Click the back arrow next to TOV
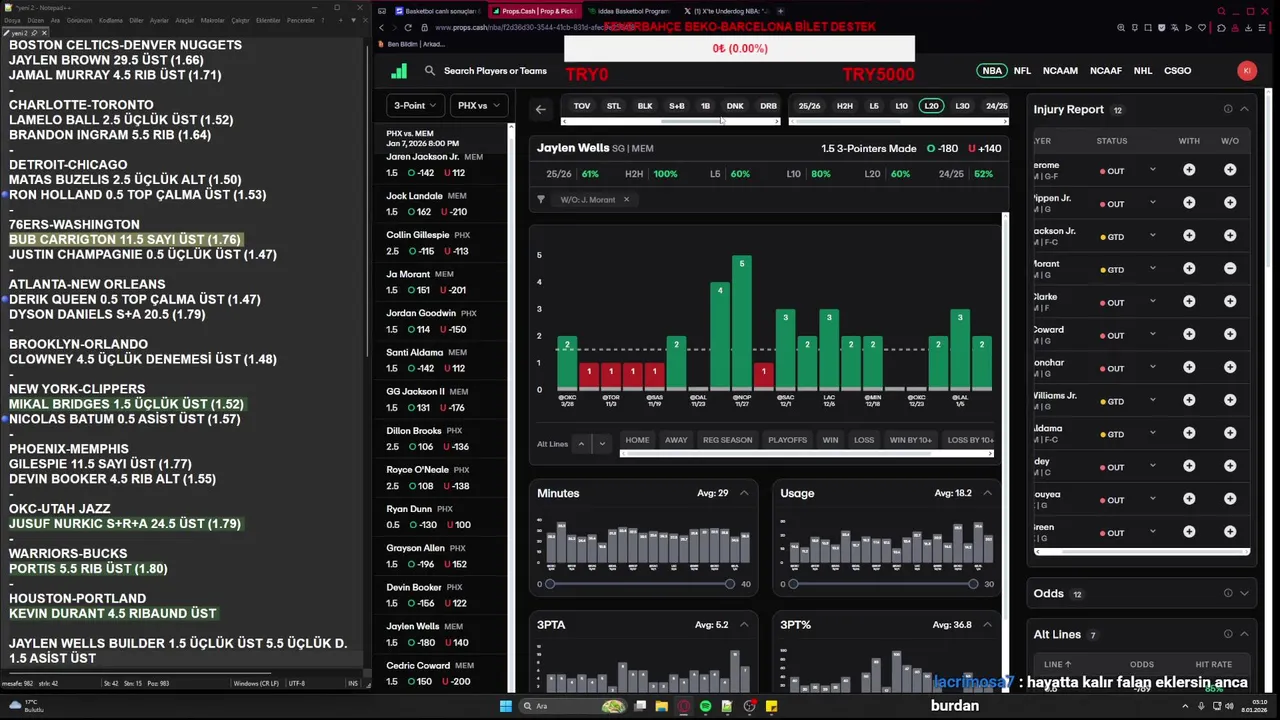This screenshot has height=720, width=1280. point(541,110)
